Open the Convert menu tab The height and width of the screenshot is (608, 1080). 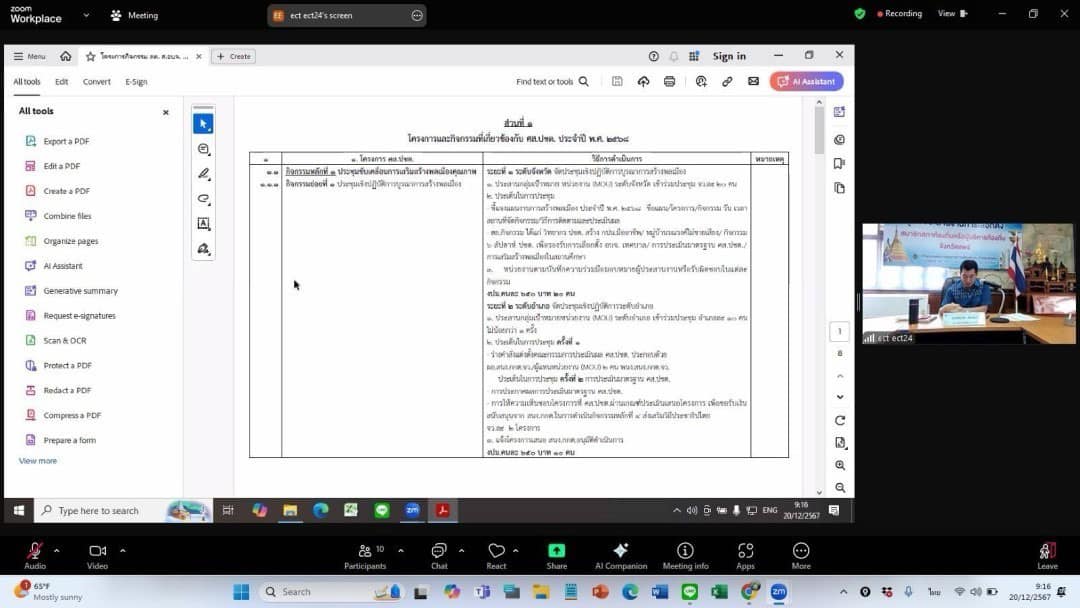[97, 82]
